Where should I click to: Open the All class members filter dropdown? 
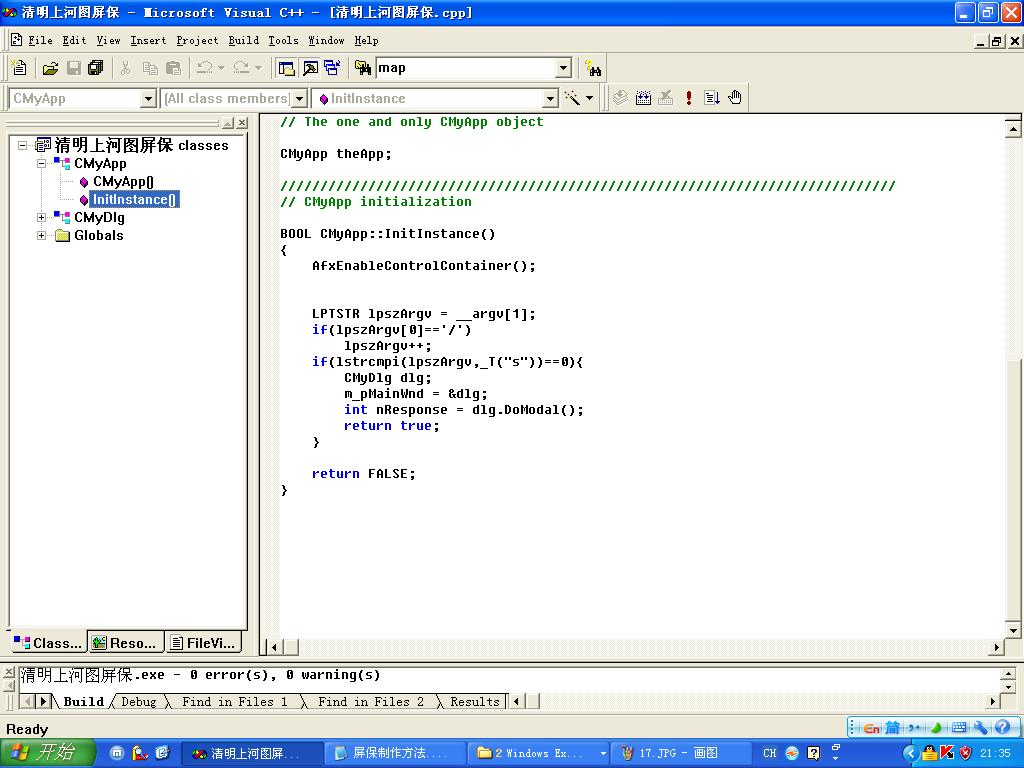(299, 99)
